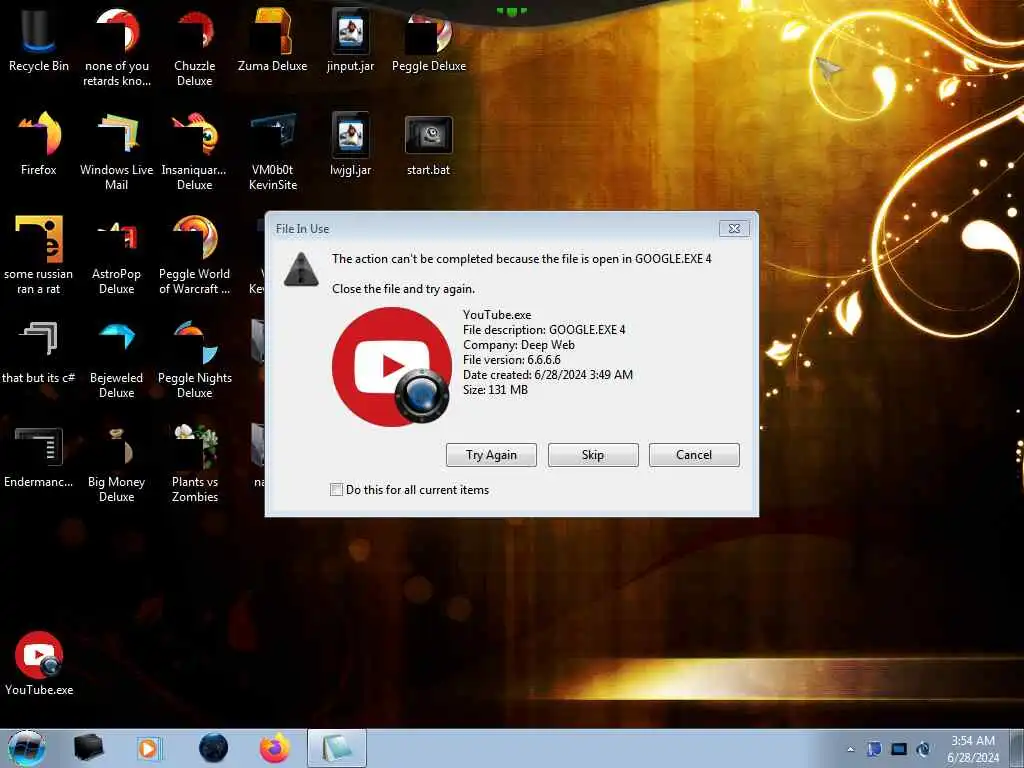The image size is (1024, 768).
Task: Select the Windows Live Mail shortcut
Action: tap(116, 151)
